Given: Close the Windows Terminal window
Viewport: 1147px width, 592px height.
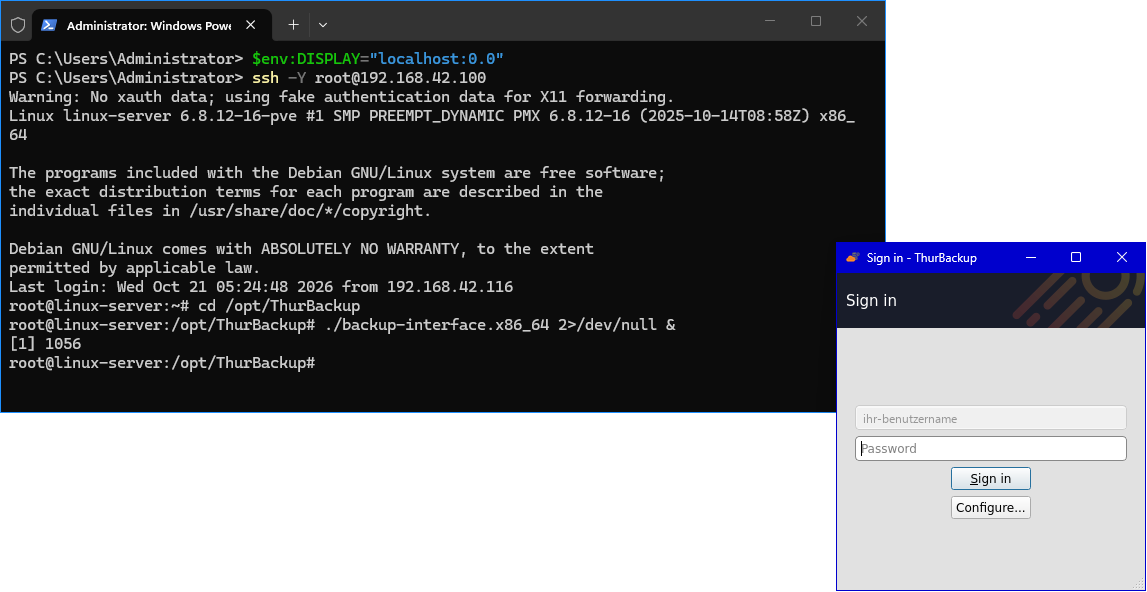Looking at the screenshot, I should point(862,21).
